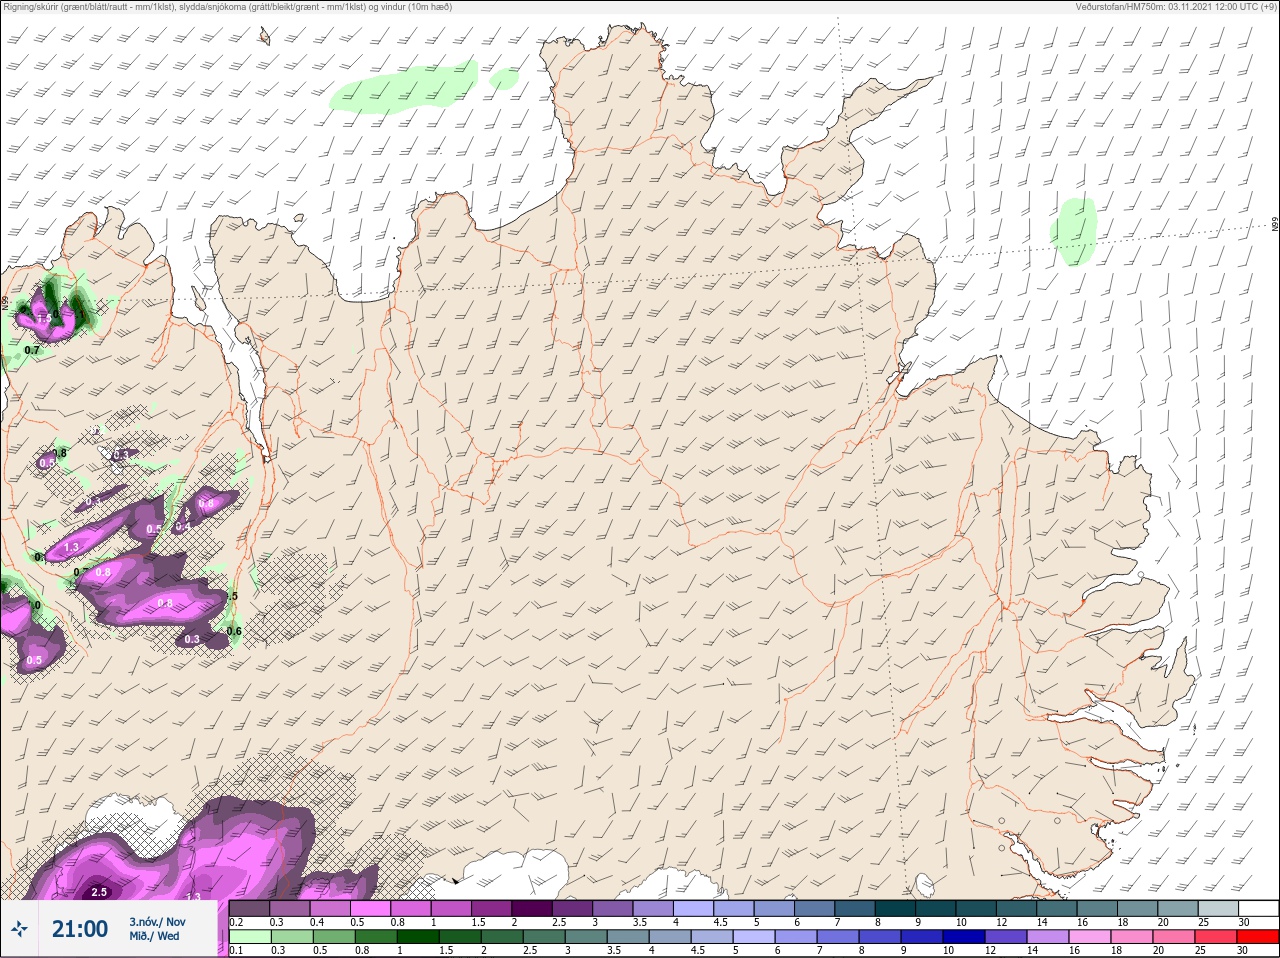
Task: Pick the darkest purple swatch labeled 2
Action: (x=532, y=908)
